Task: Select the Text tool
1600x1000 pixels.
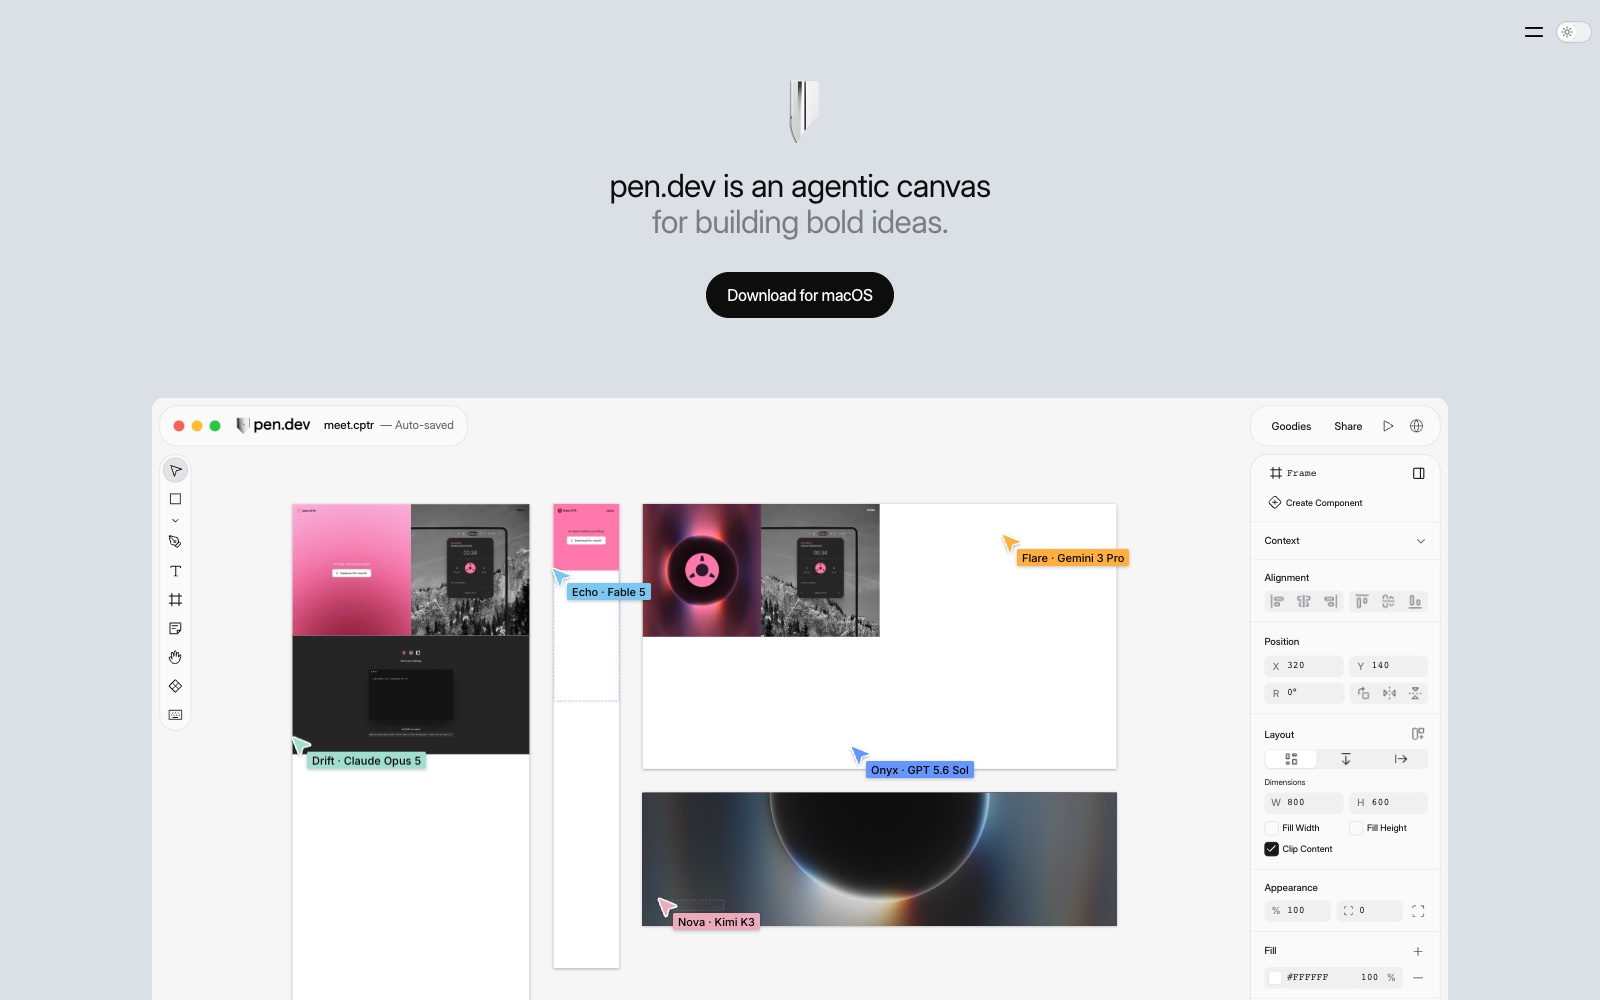Action: coord(175,571)
